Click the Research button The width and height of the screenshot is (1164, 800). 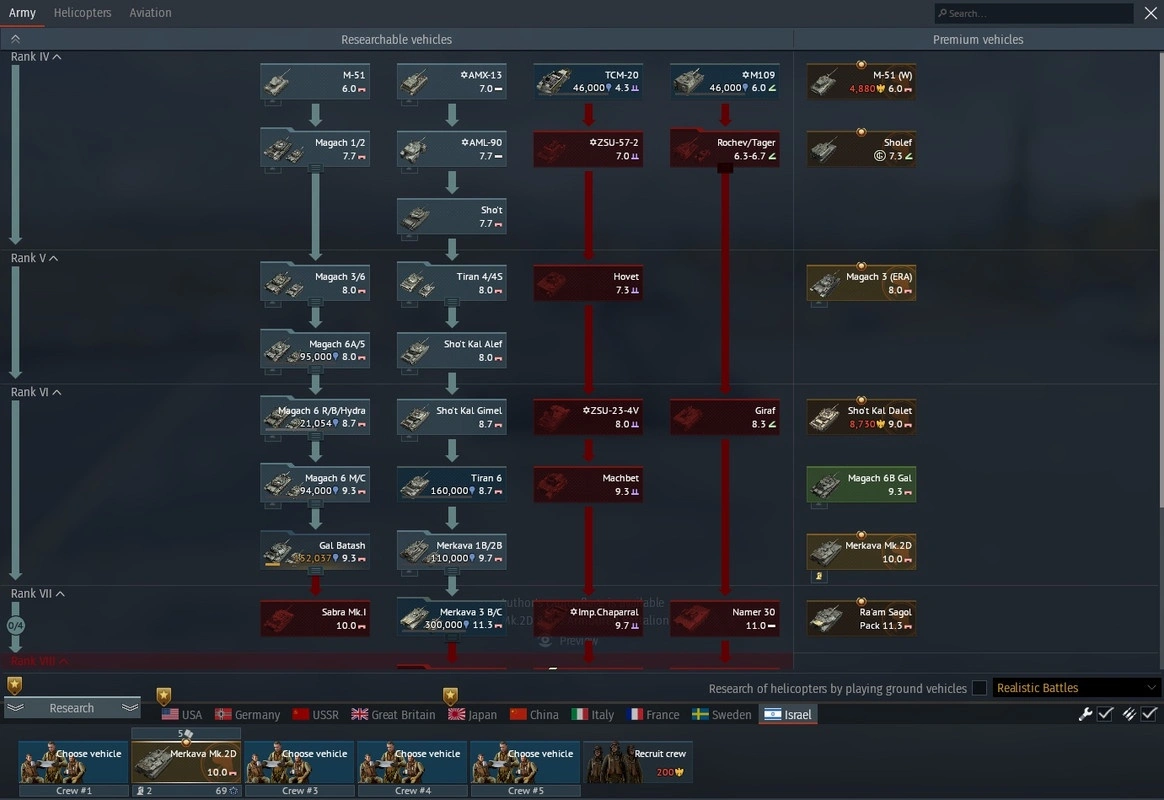point(72,708)
